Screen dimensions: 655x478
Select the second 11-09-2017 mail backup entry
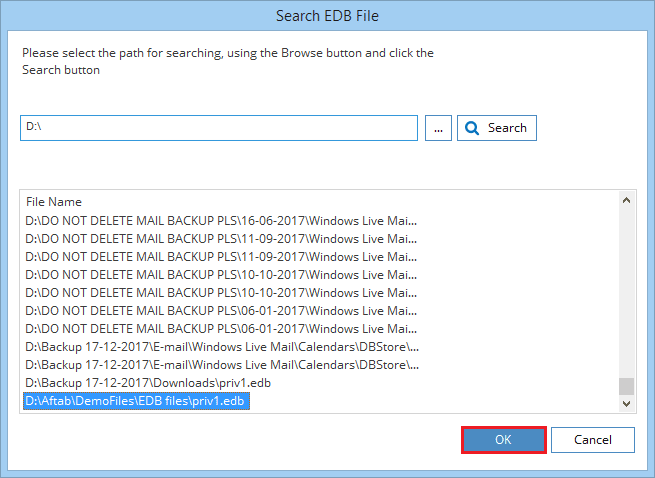(221, 256)
